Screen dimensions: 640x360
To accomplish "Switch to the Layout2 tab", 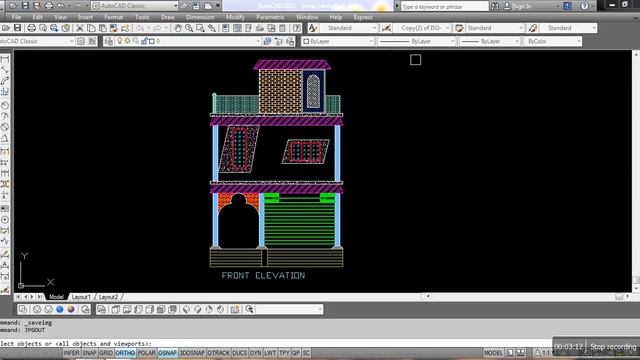I will (x=108, y=297).
